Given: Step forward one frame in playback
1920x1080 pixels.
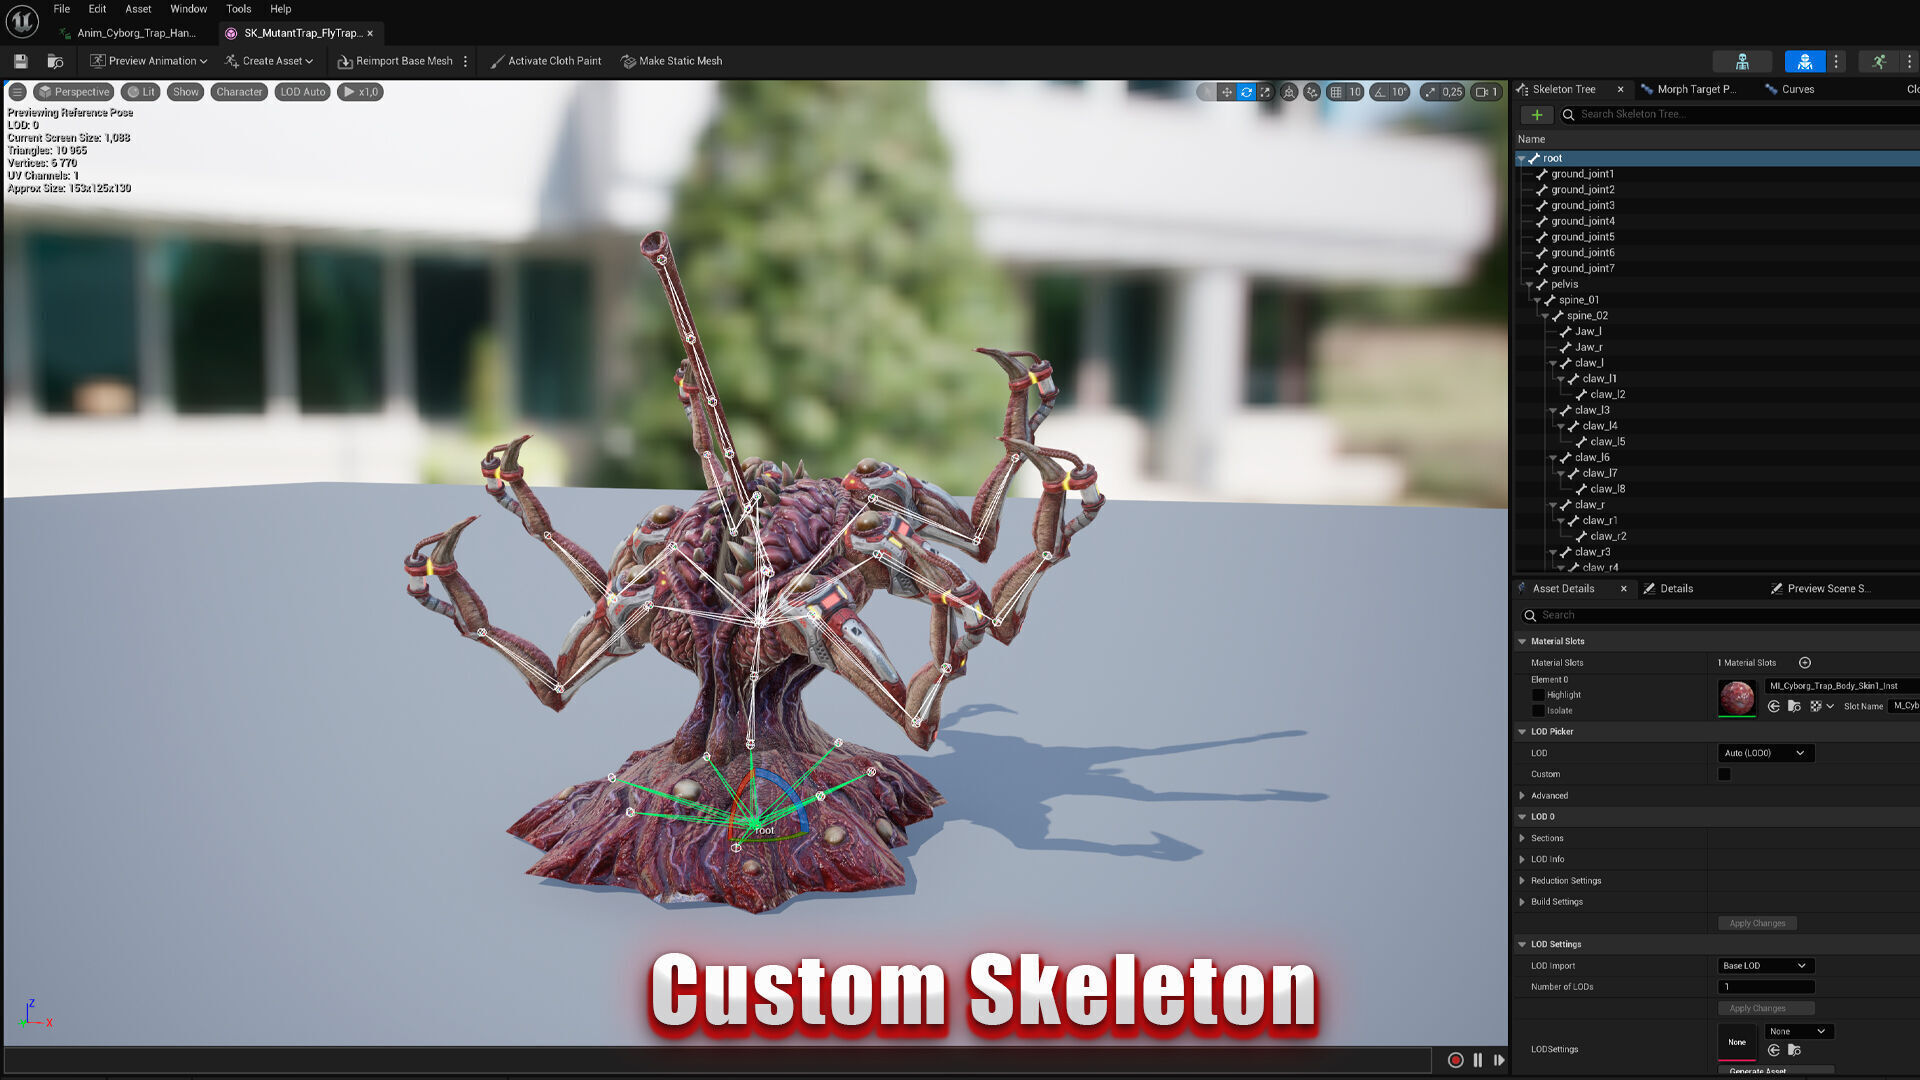Looking at the screenshot, I should [1499, 1060].
